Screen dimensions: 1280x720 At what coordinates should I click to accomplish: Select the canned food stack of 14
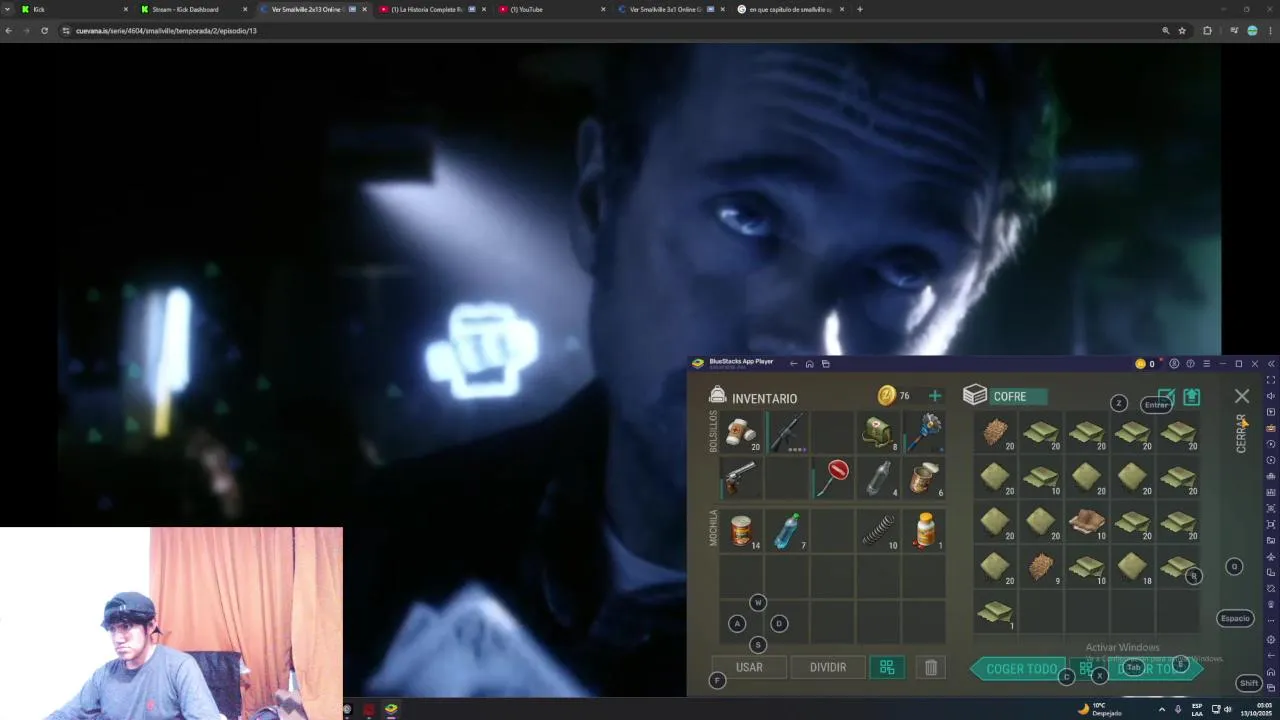tap(742, 530)
